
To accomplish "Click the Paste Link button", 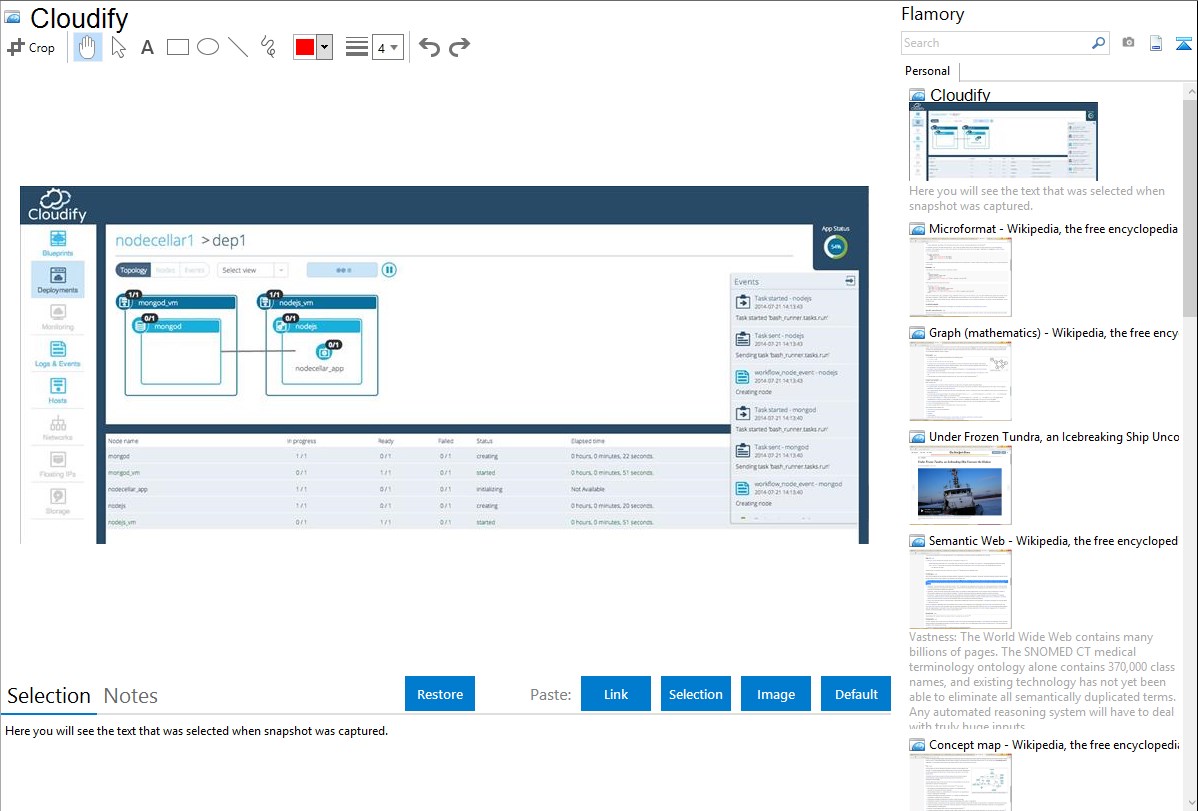I will 616,694.
